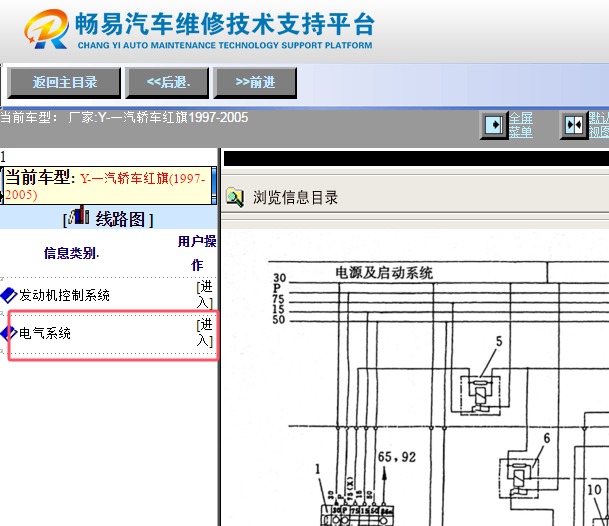Go forward with >>前进 button
The width and height of the screenshot is (609, 526).
click(x=255, y=82)
